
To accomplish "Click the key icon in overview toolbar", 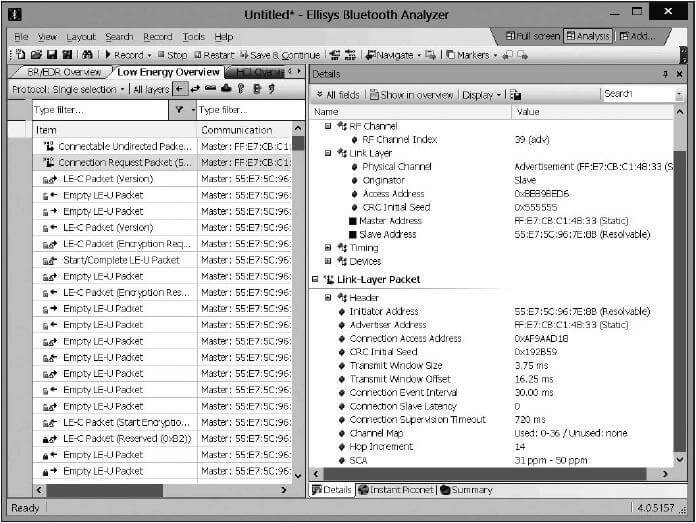I will 241,90.
